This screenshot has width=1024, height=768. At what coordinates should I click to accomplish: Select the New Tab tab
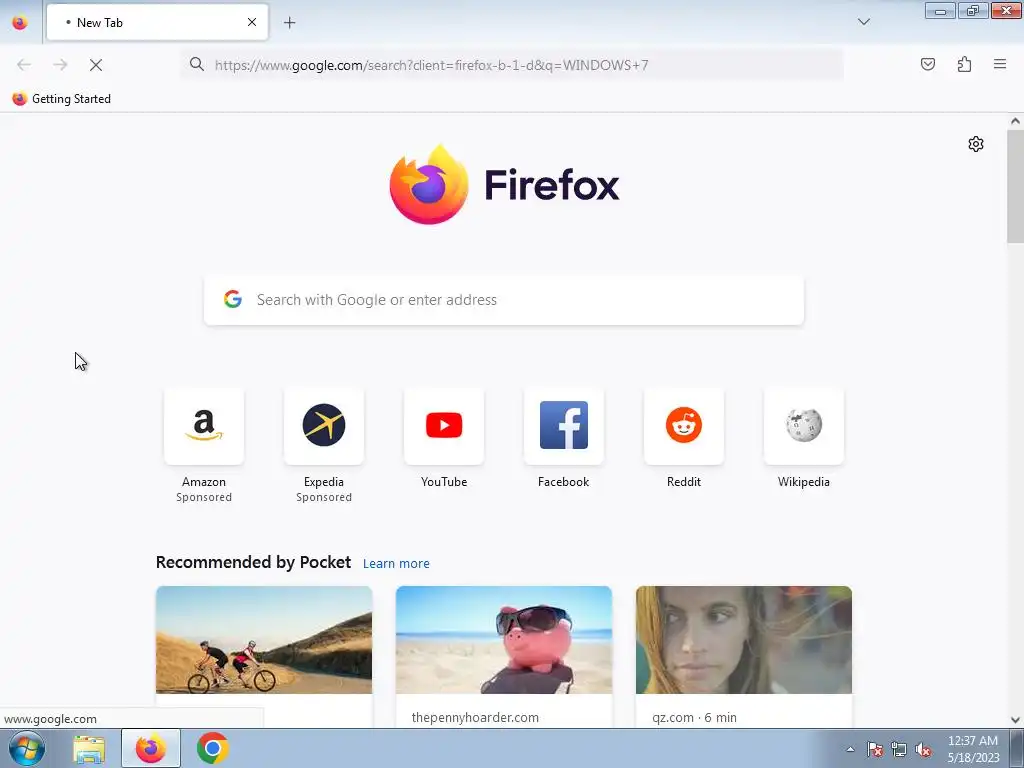click(157, 22)
